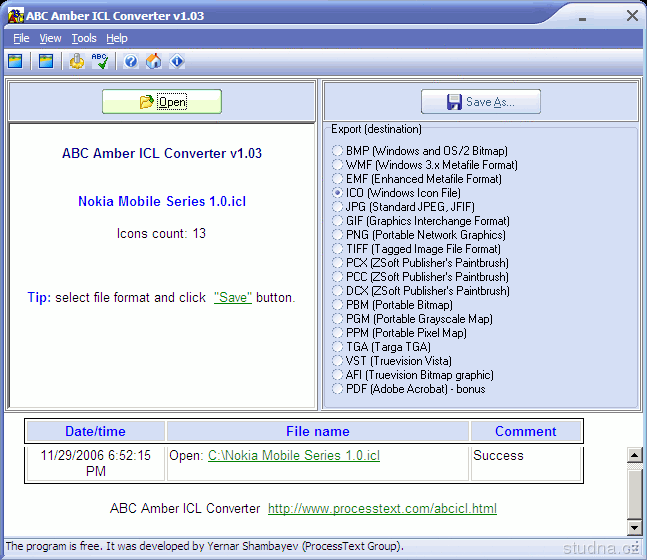647x560 pixels.
Task: Click the app icon in the title bar
Action: [14, 15]
